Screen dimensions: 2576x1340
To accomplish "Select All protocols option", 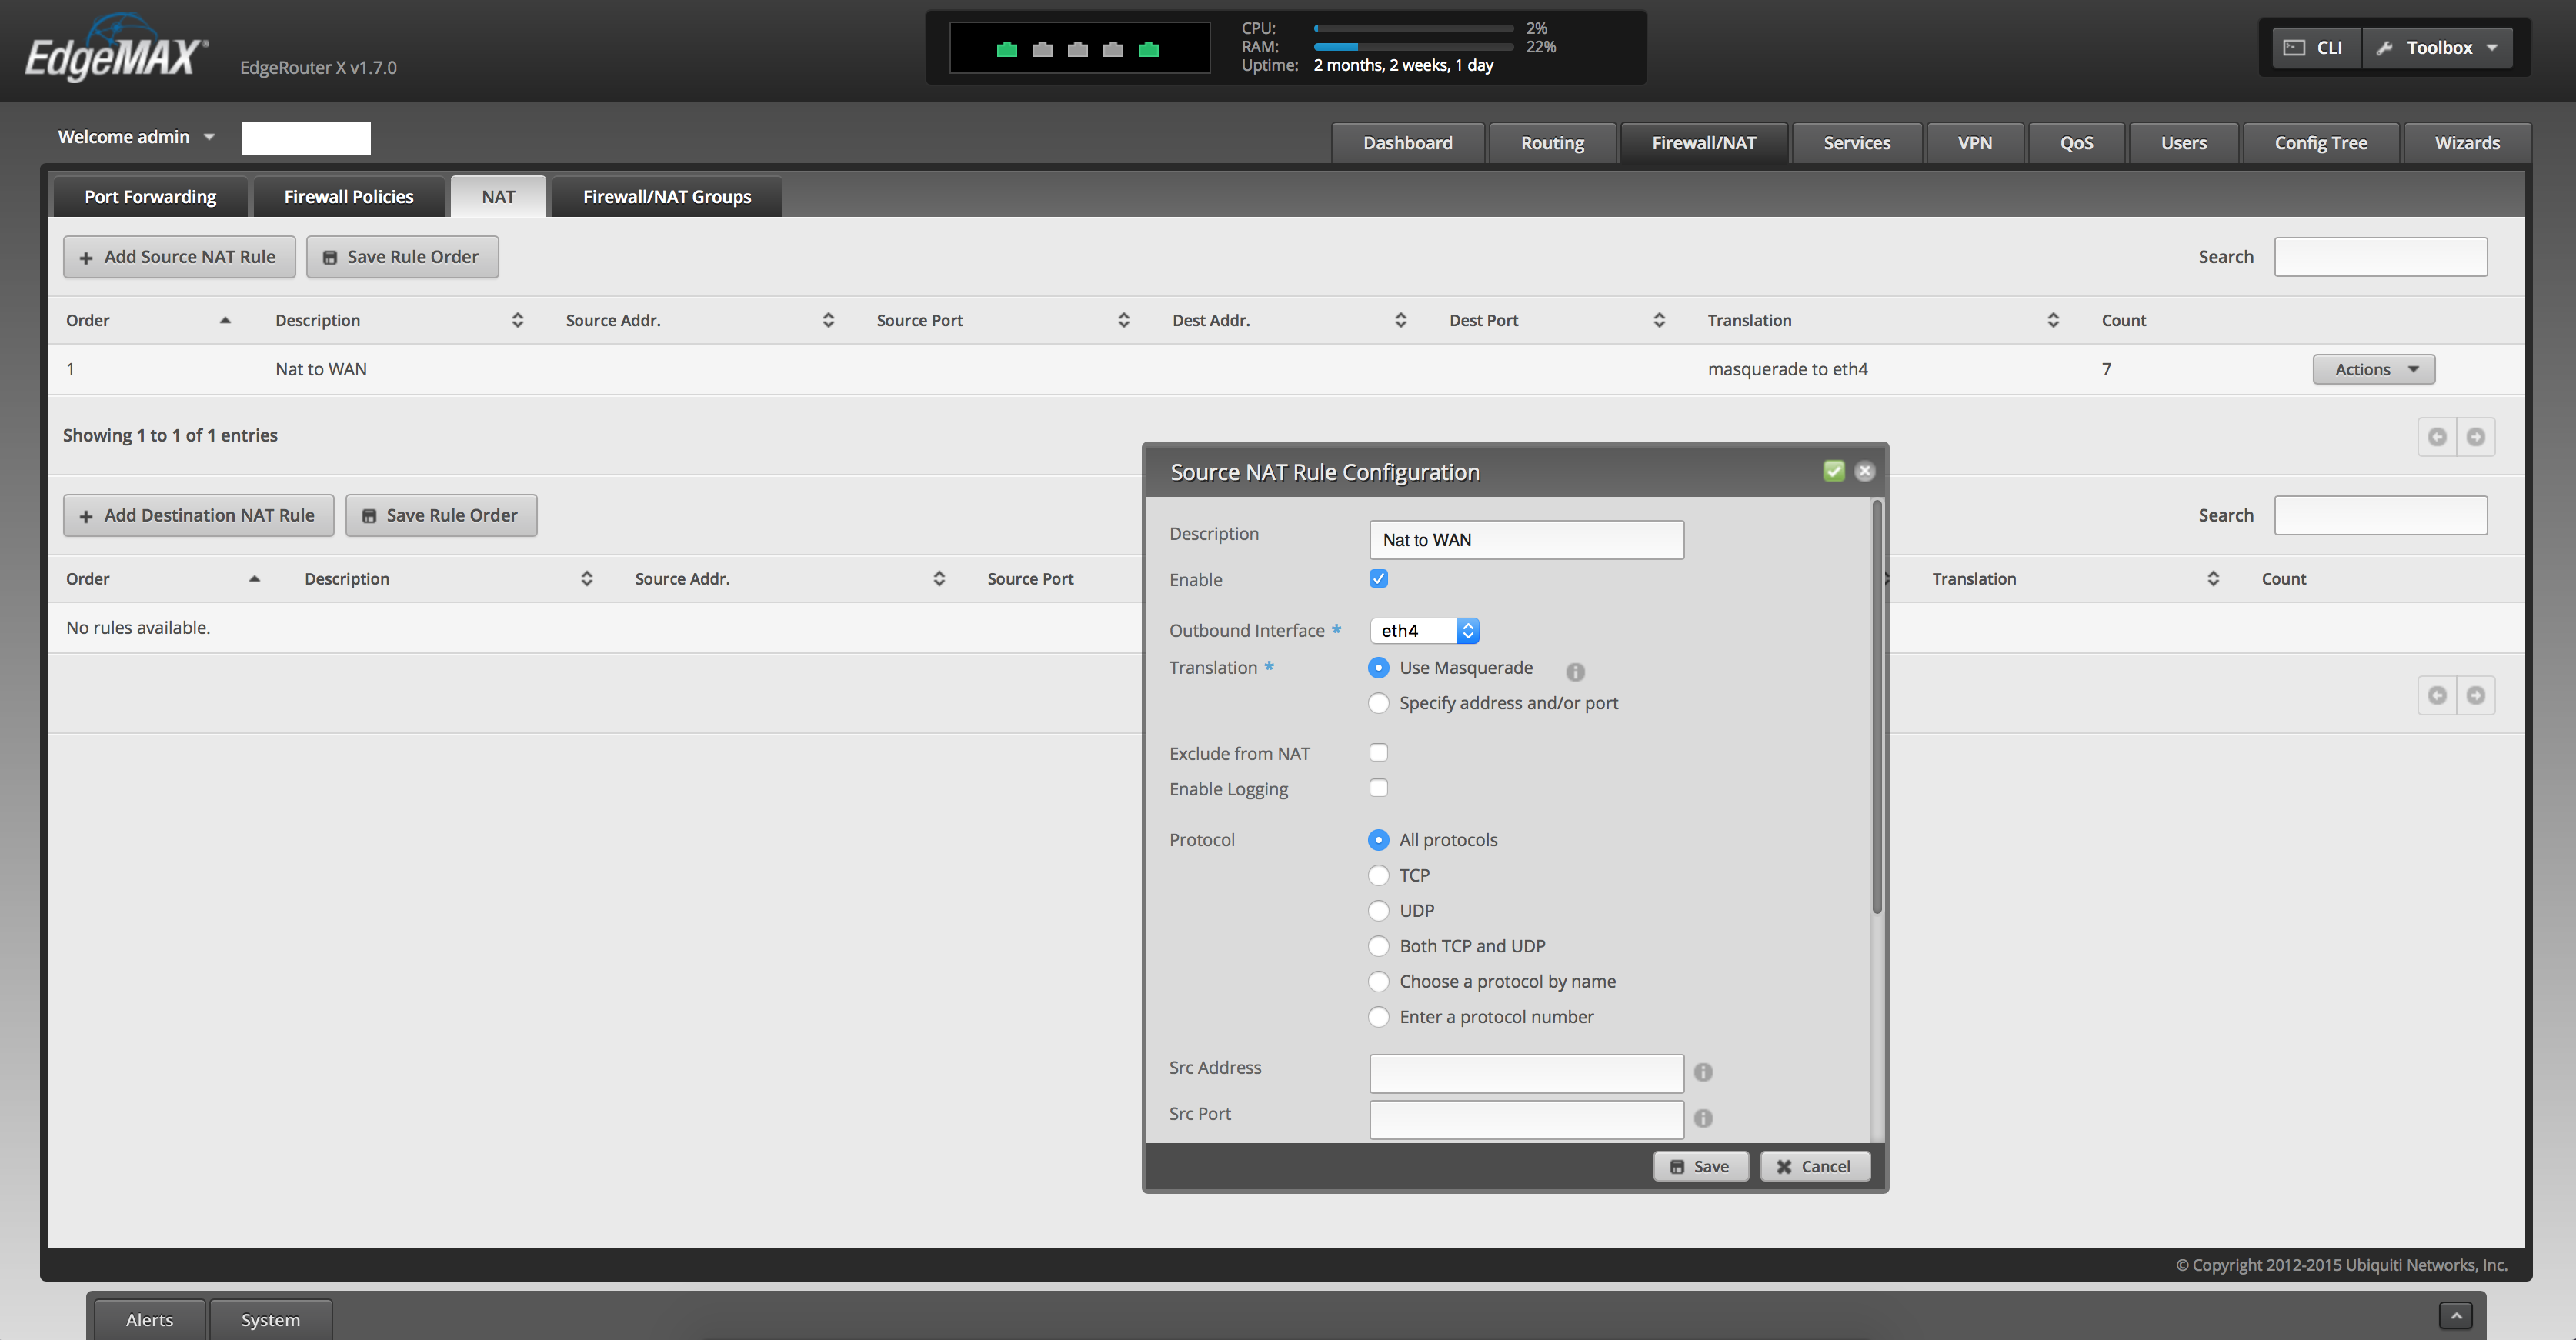I will click(x=1378, y=840).
